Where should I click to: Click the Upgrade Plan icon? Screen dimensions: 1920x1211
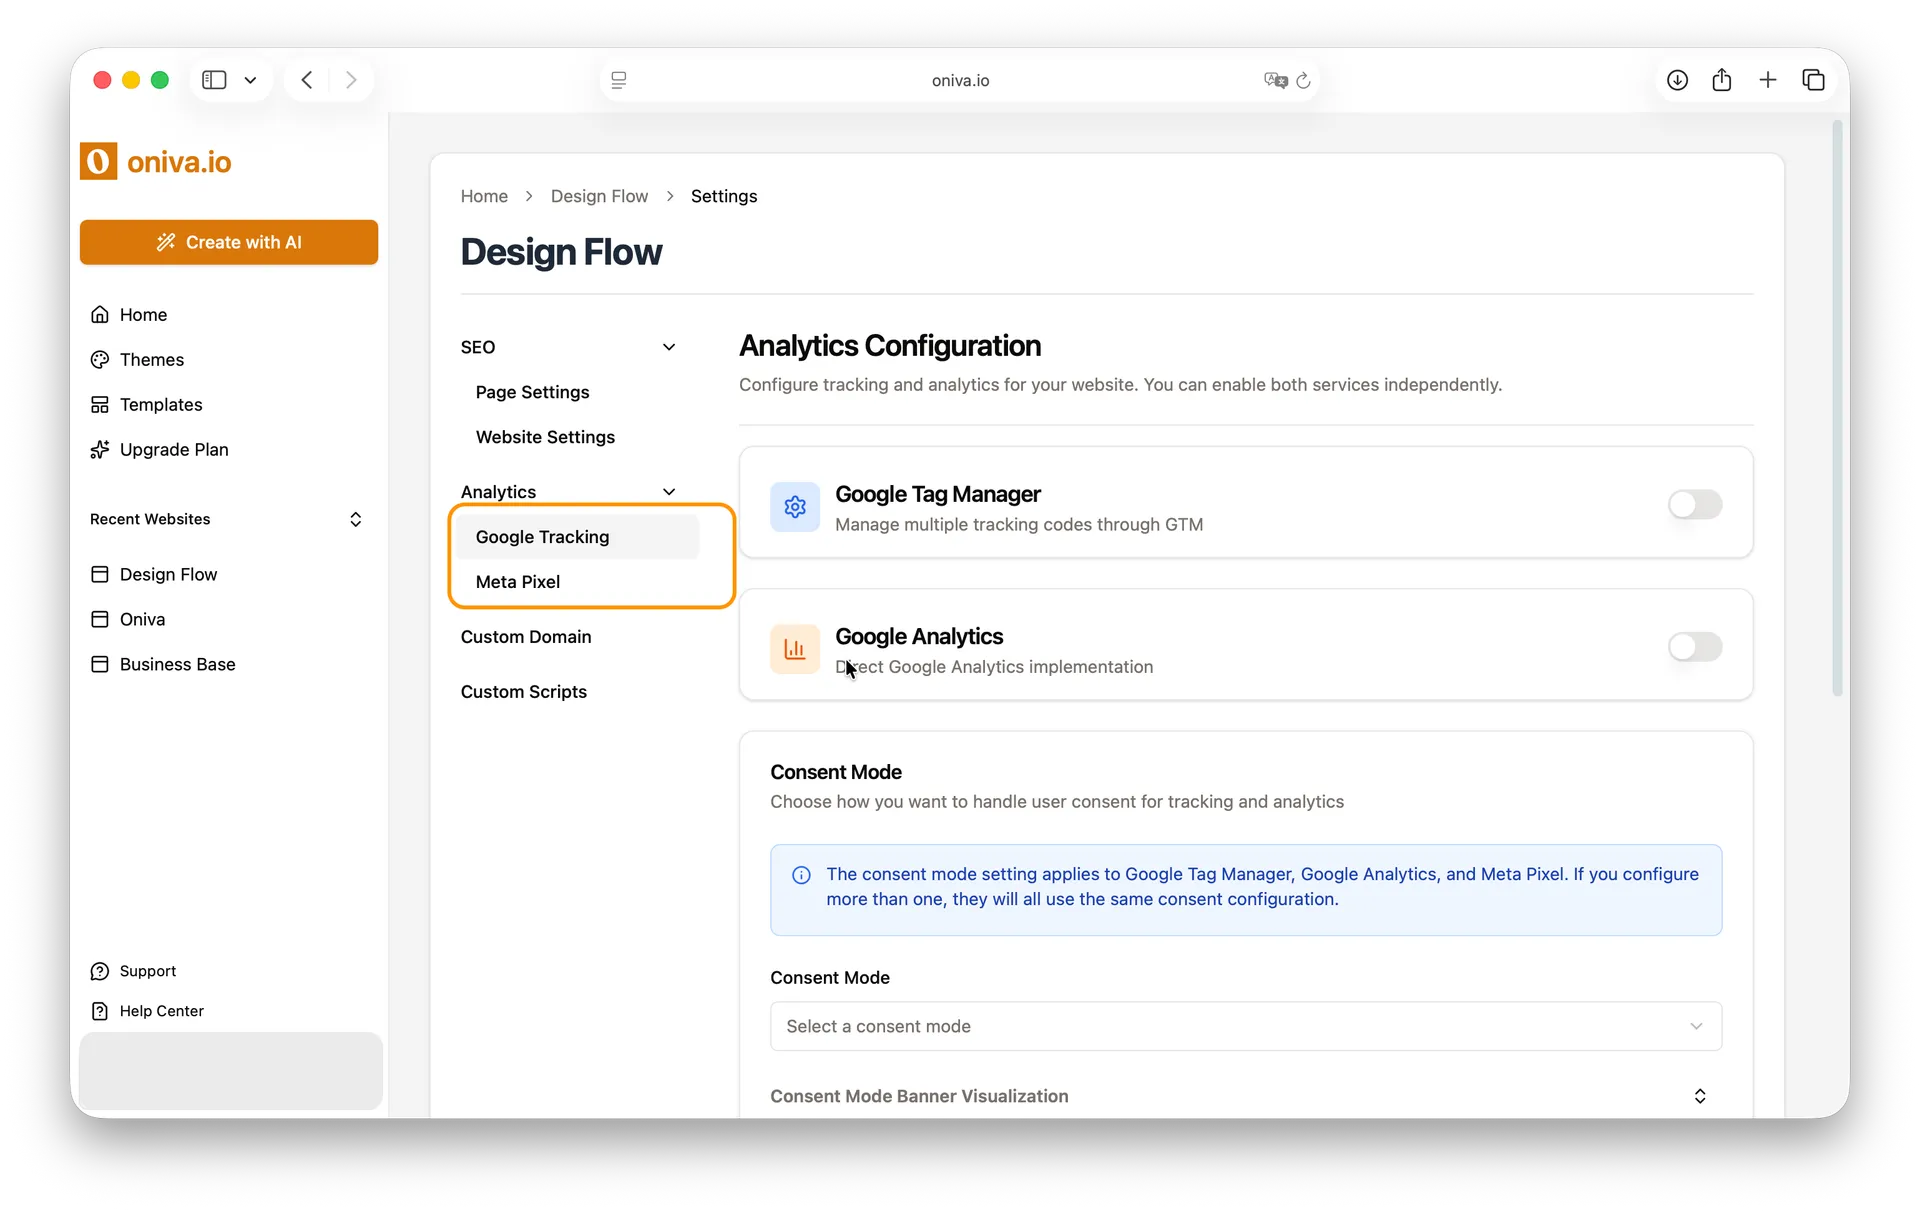[x=101, y=449]
